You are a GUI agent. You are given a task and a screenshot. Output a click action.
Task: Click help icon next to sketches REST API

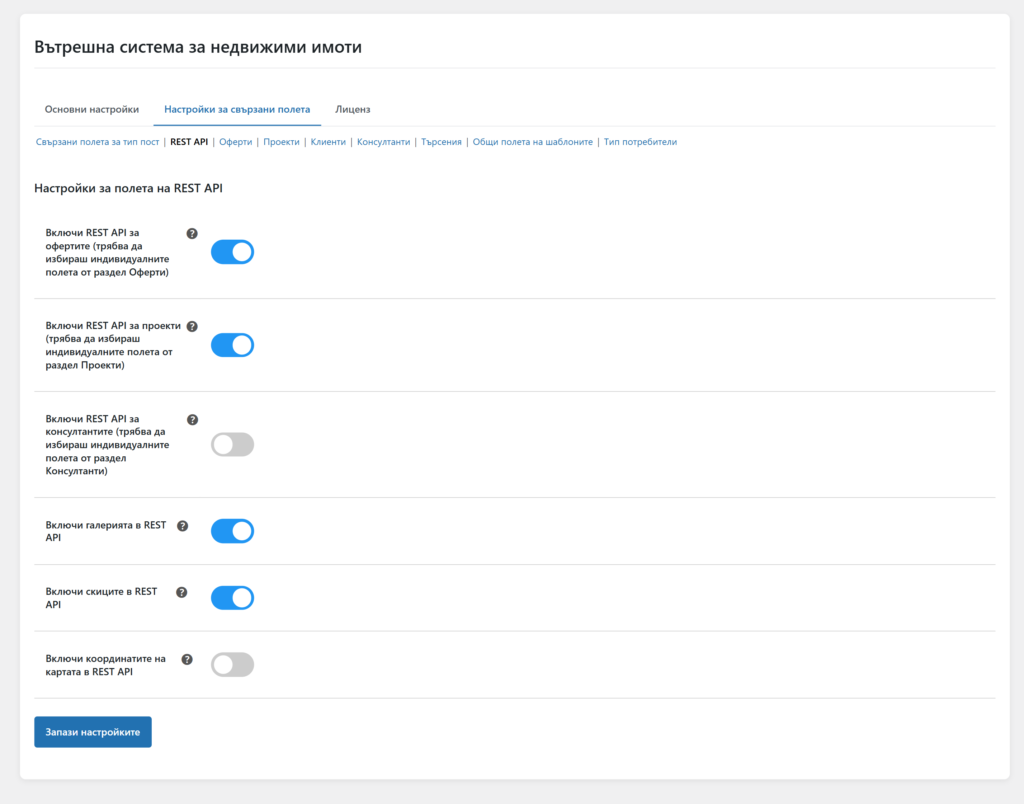point(181,592)
